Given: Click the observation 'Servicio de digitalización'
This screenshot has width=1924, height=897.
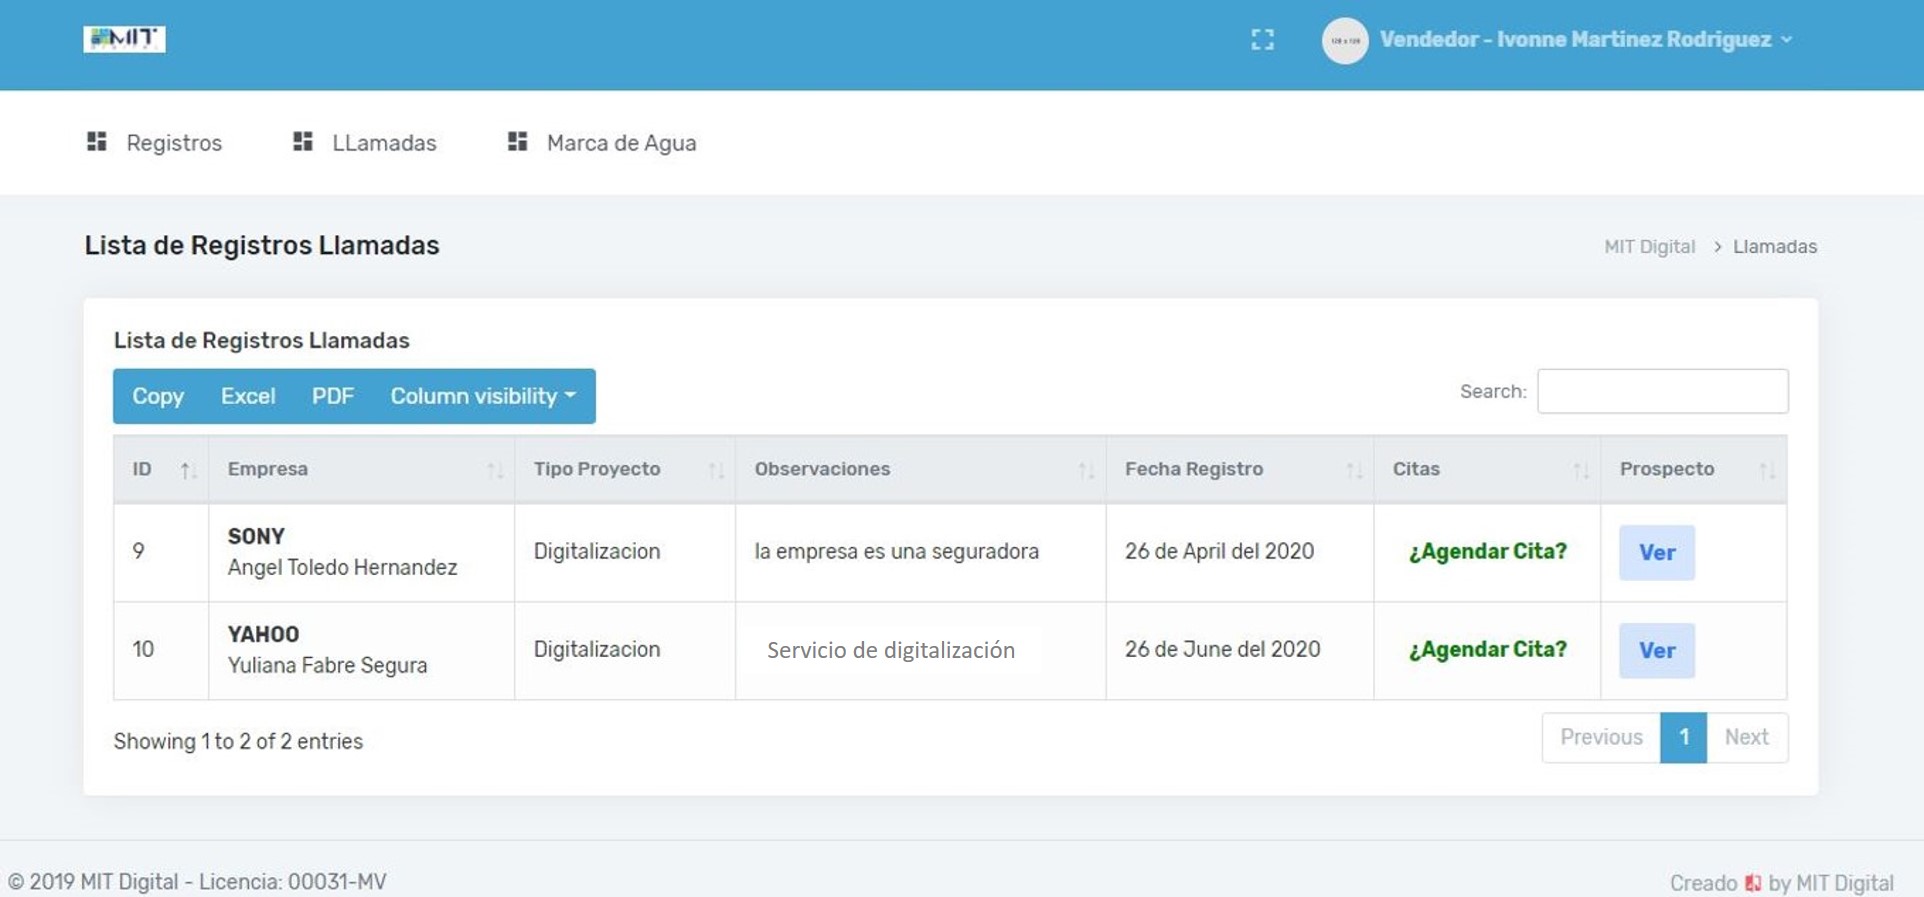Looking at the screenshot, I should [x=891, y=650].
